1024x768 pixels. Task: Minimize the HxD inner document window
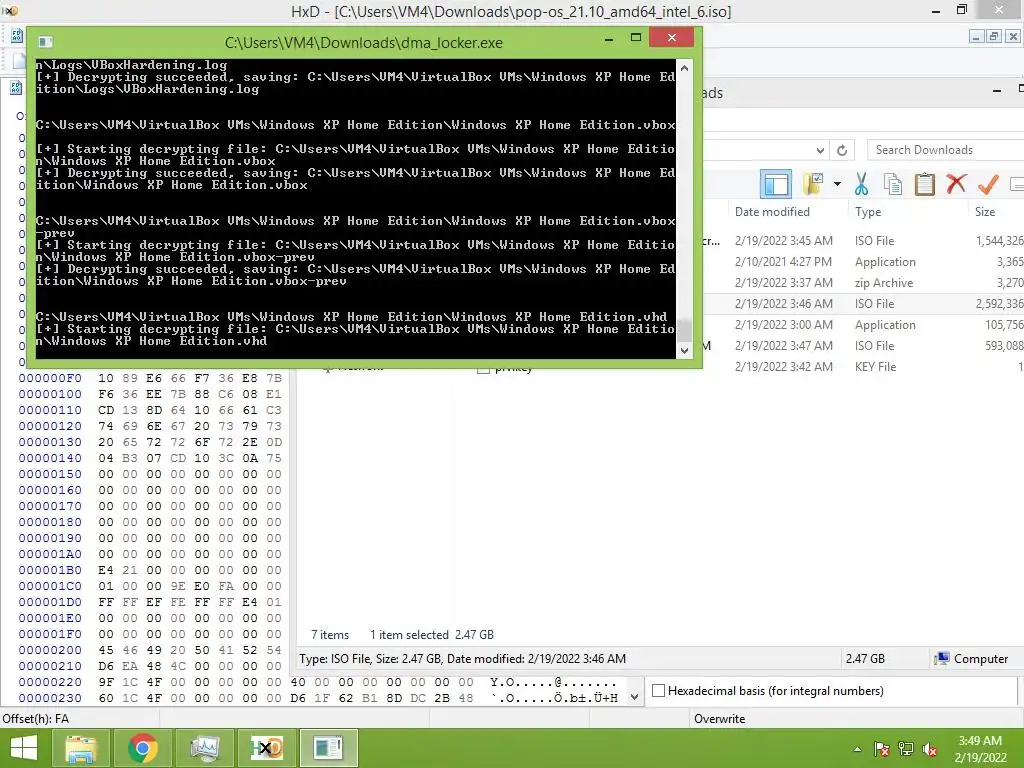pyautogui.click(x=976, y=37)
